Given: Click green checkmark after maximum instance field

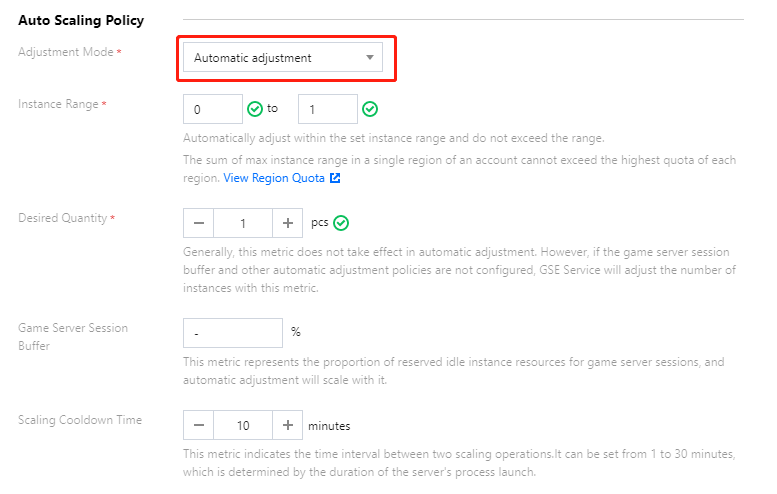Looking at the screenshot, I should pyautogui.click(x=370, y=109).
